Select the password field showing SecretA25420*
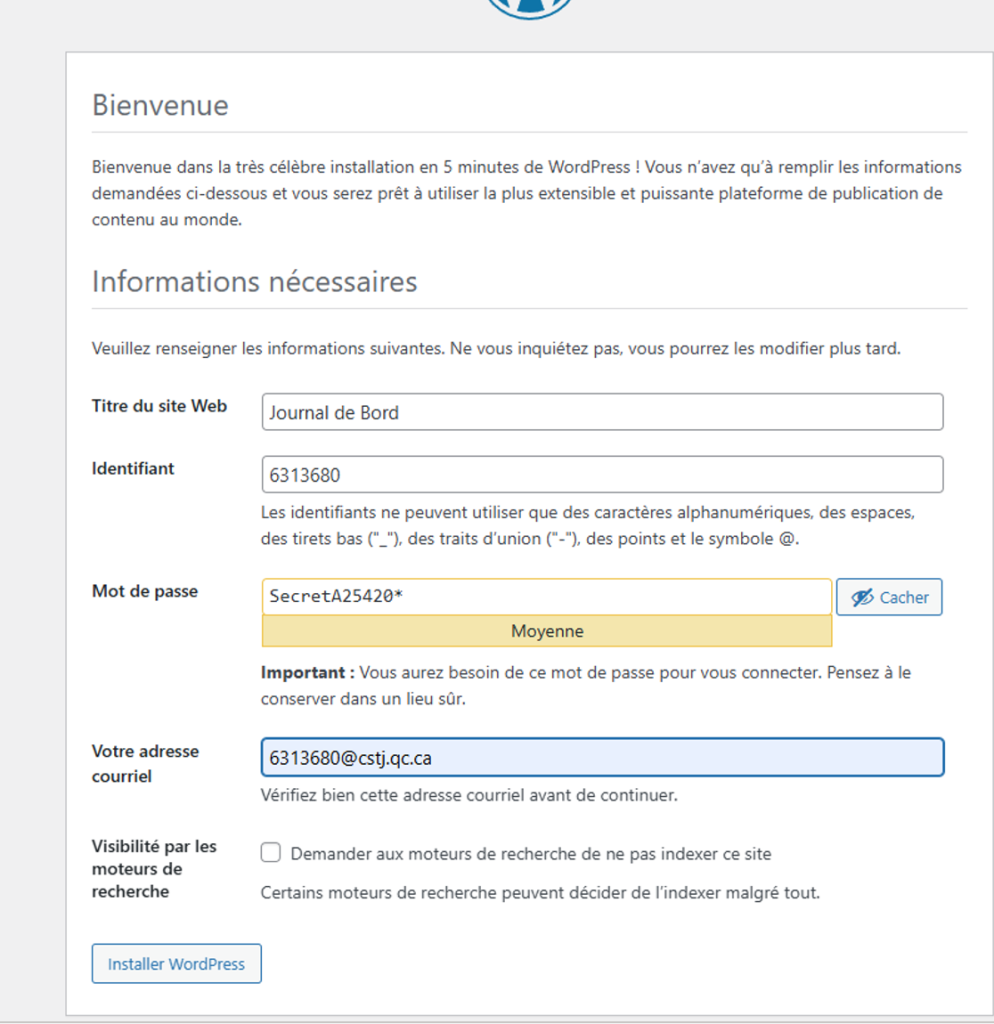This screenshot has height=1024, width=994. 546,597
